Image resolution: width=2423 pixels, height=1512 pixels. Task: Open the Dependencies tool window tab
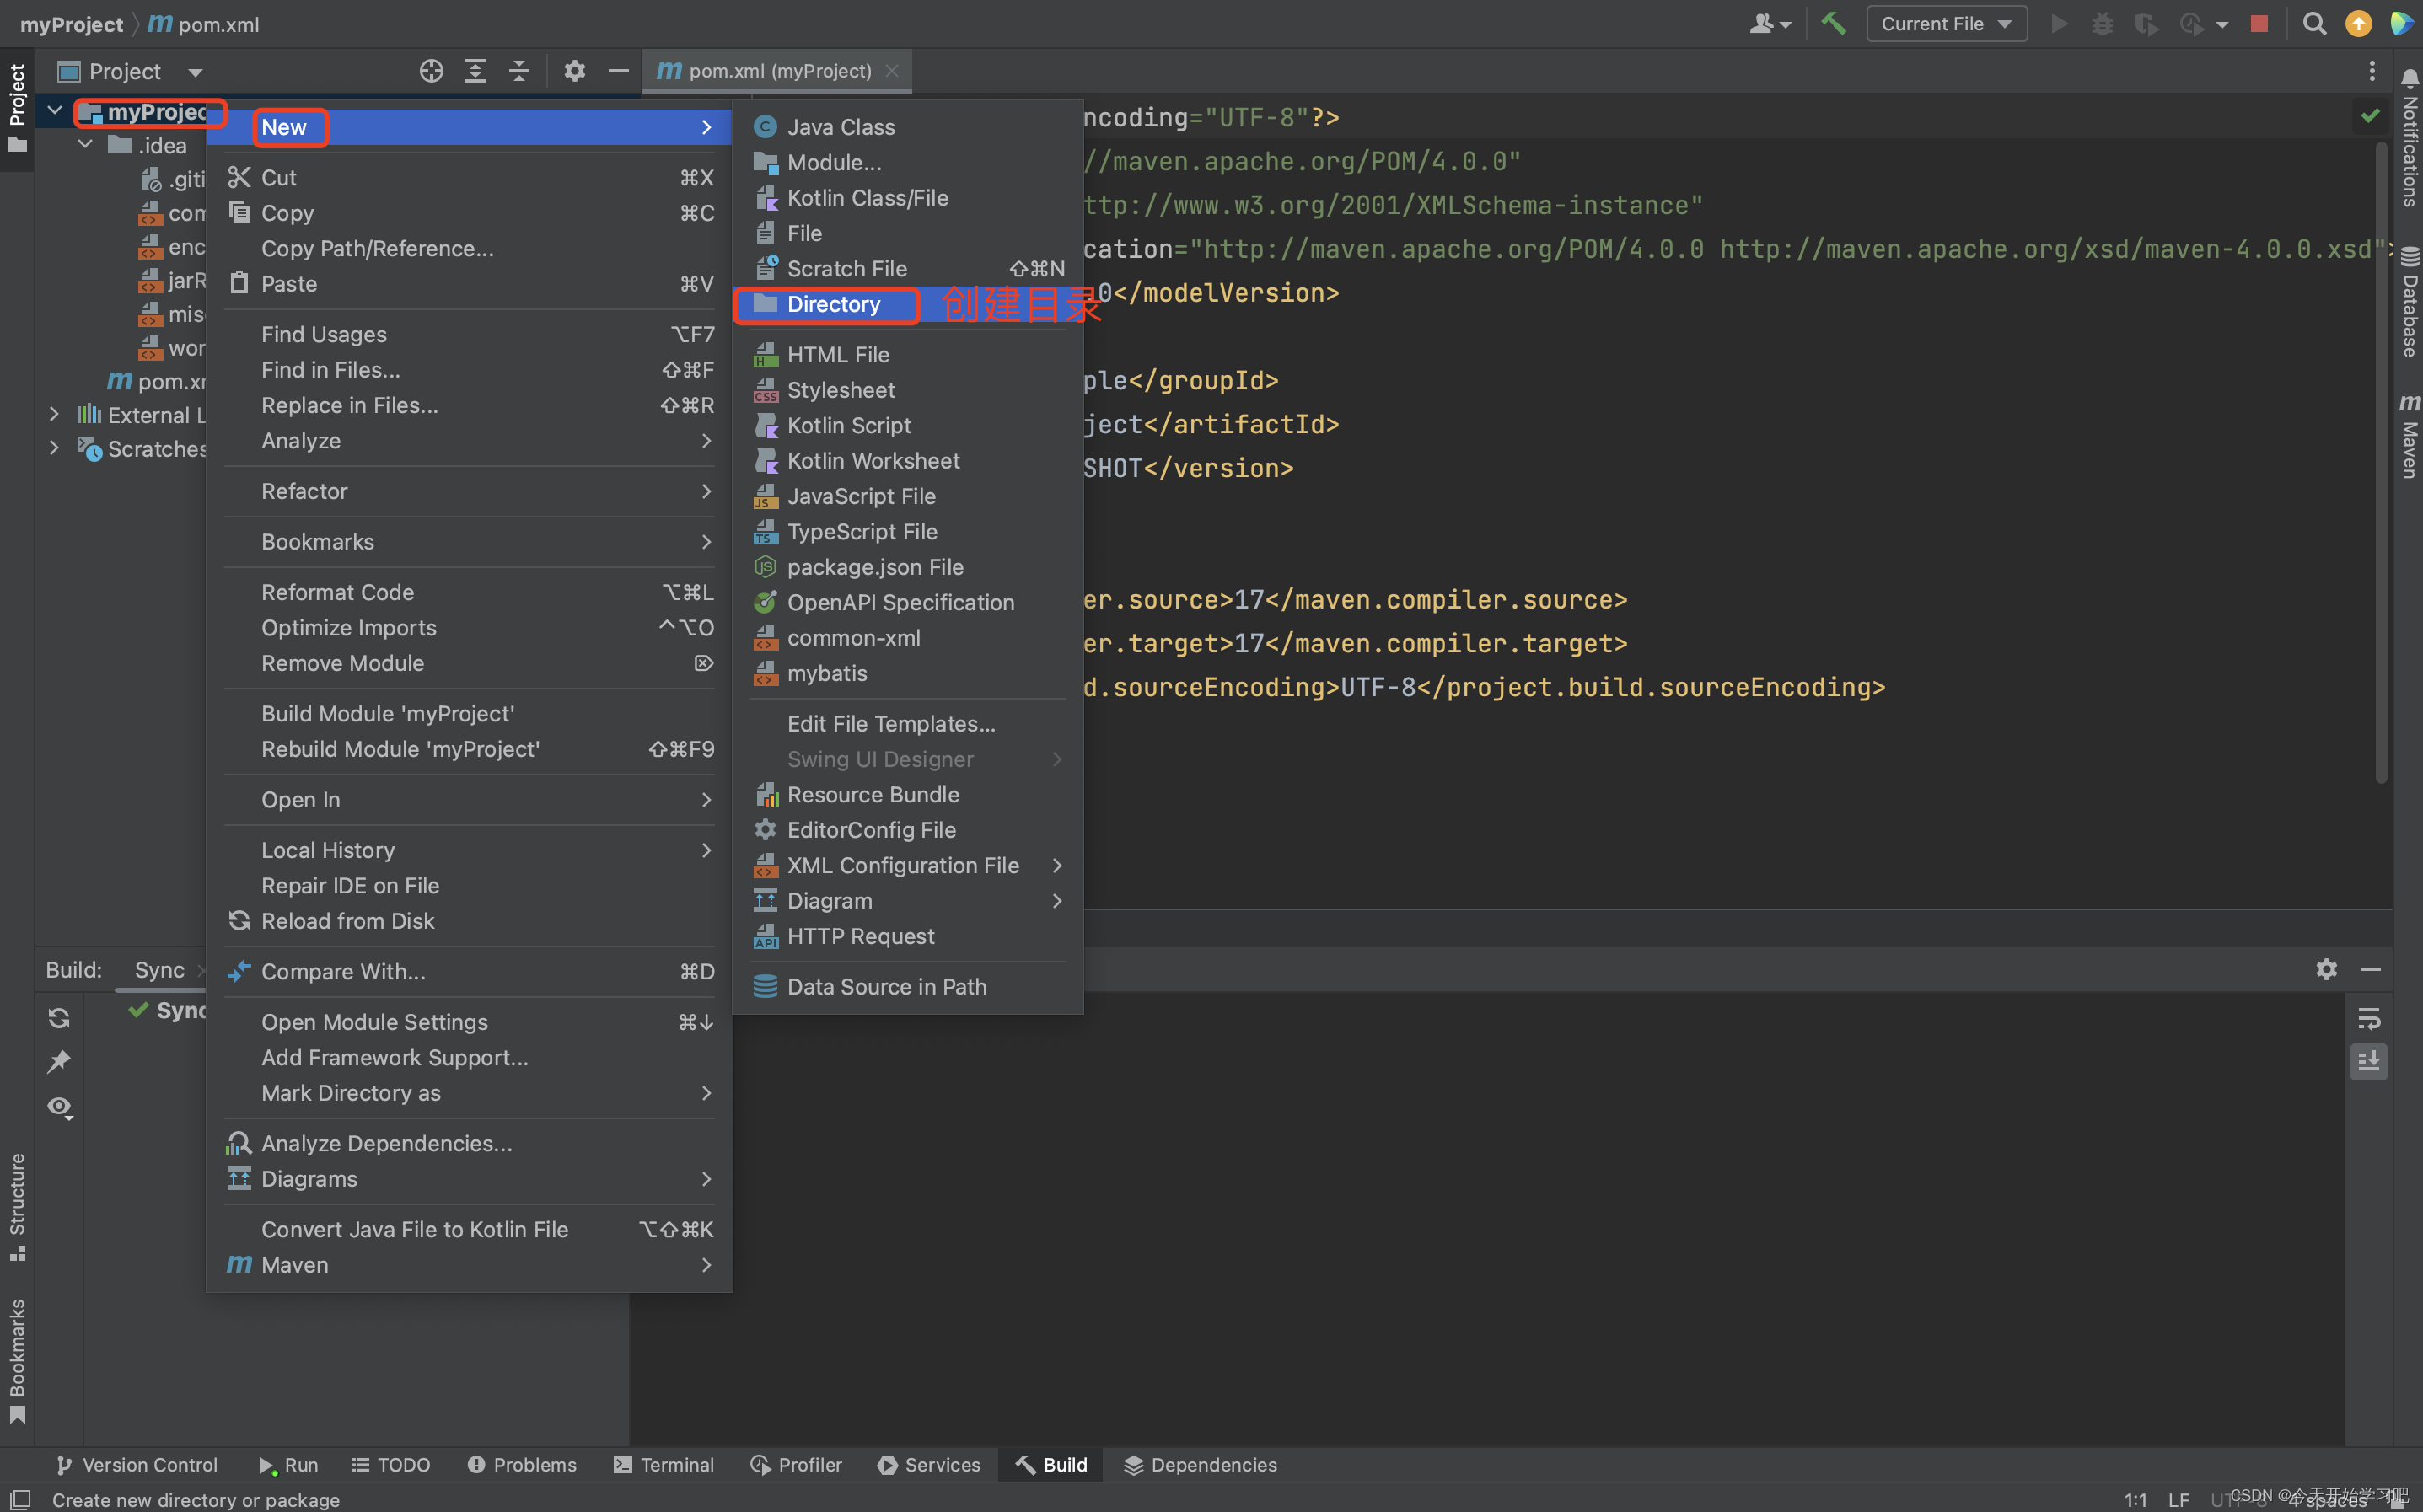pos(1200,1465)
